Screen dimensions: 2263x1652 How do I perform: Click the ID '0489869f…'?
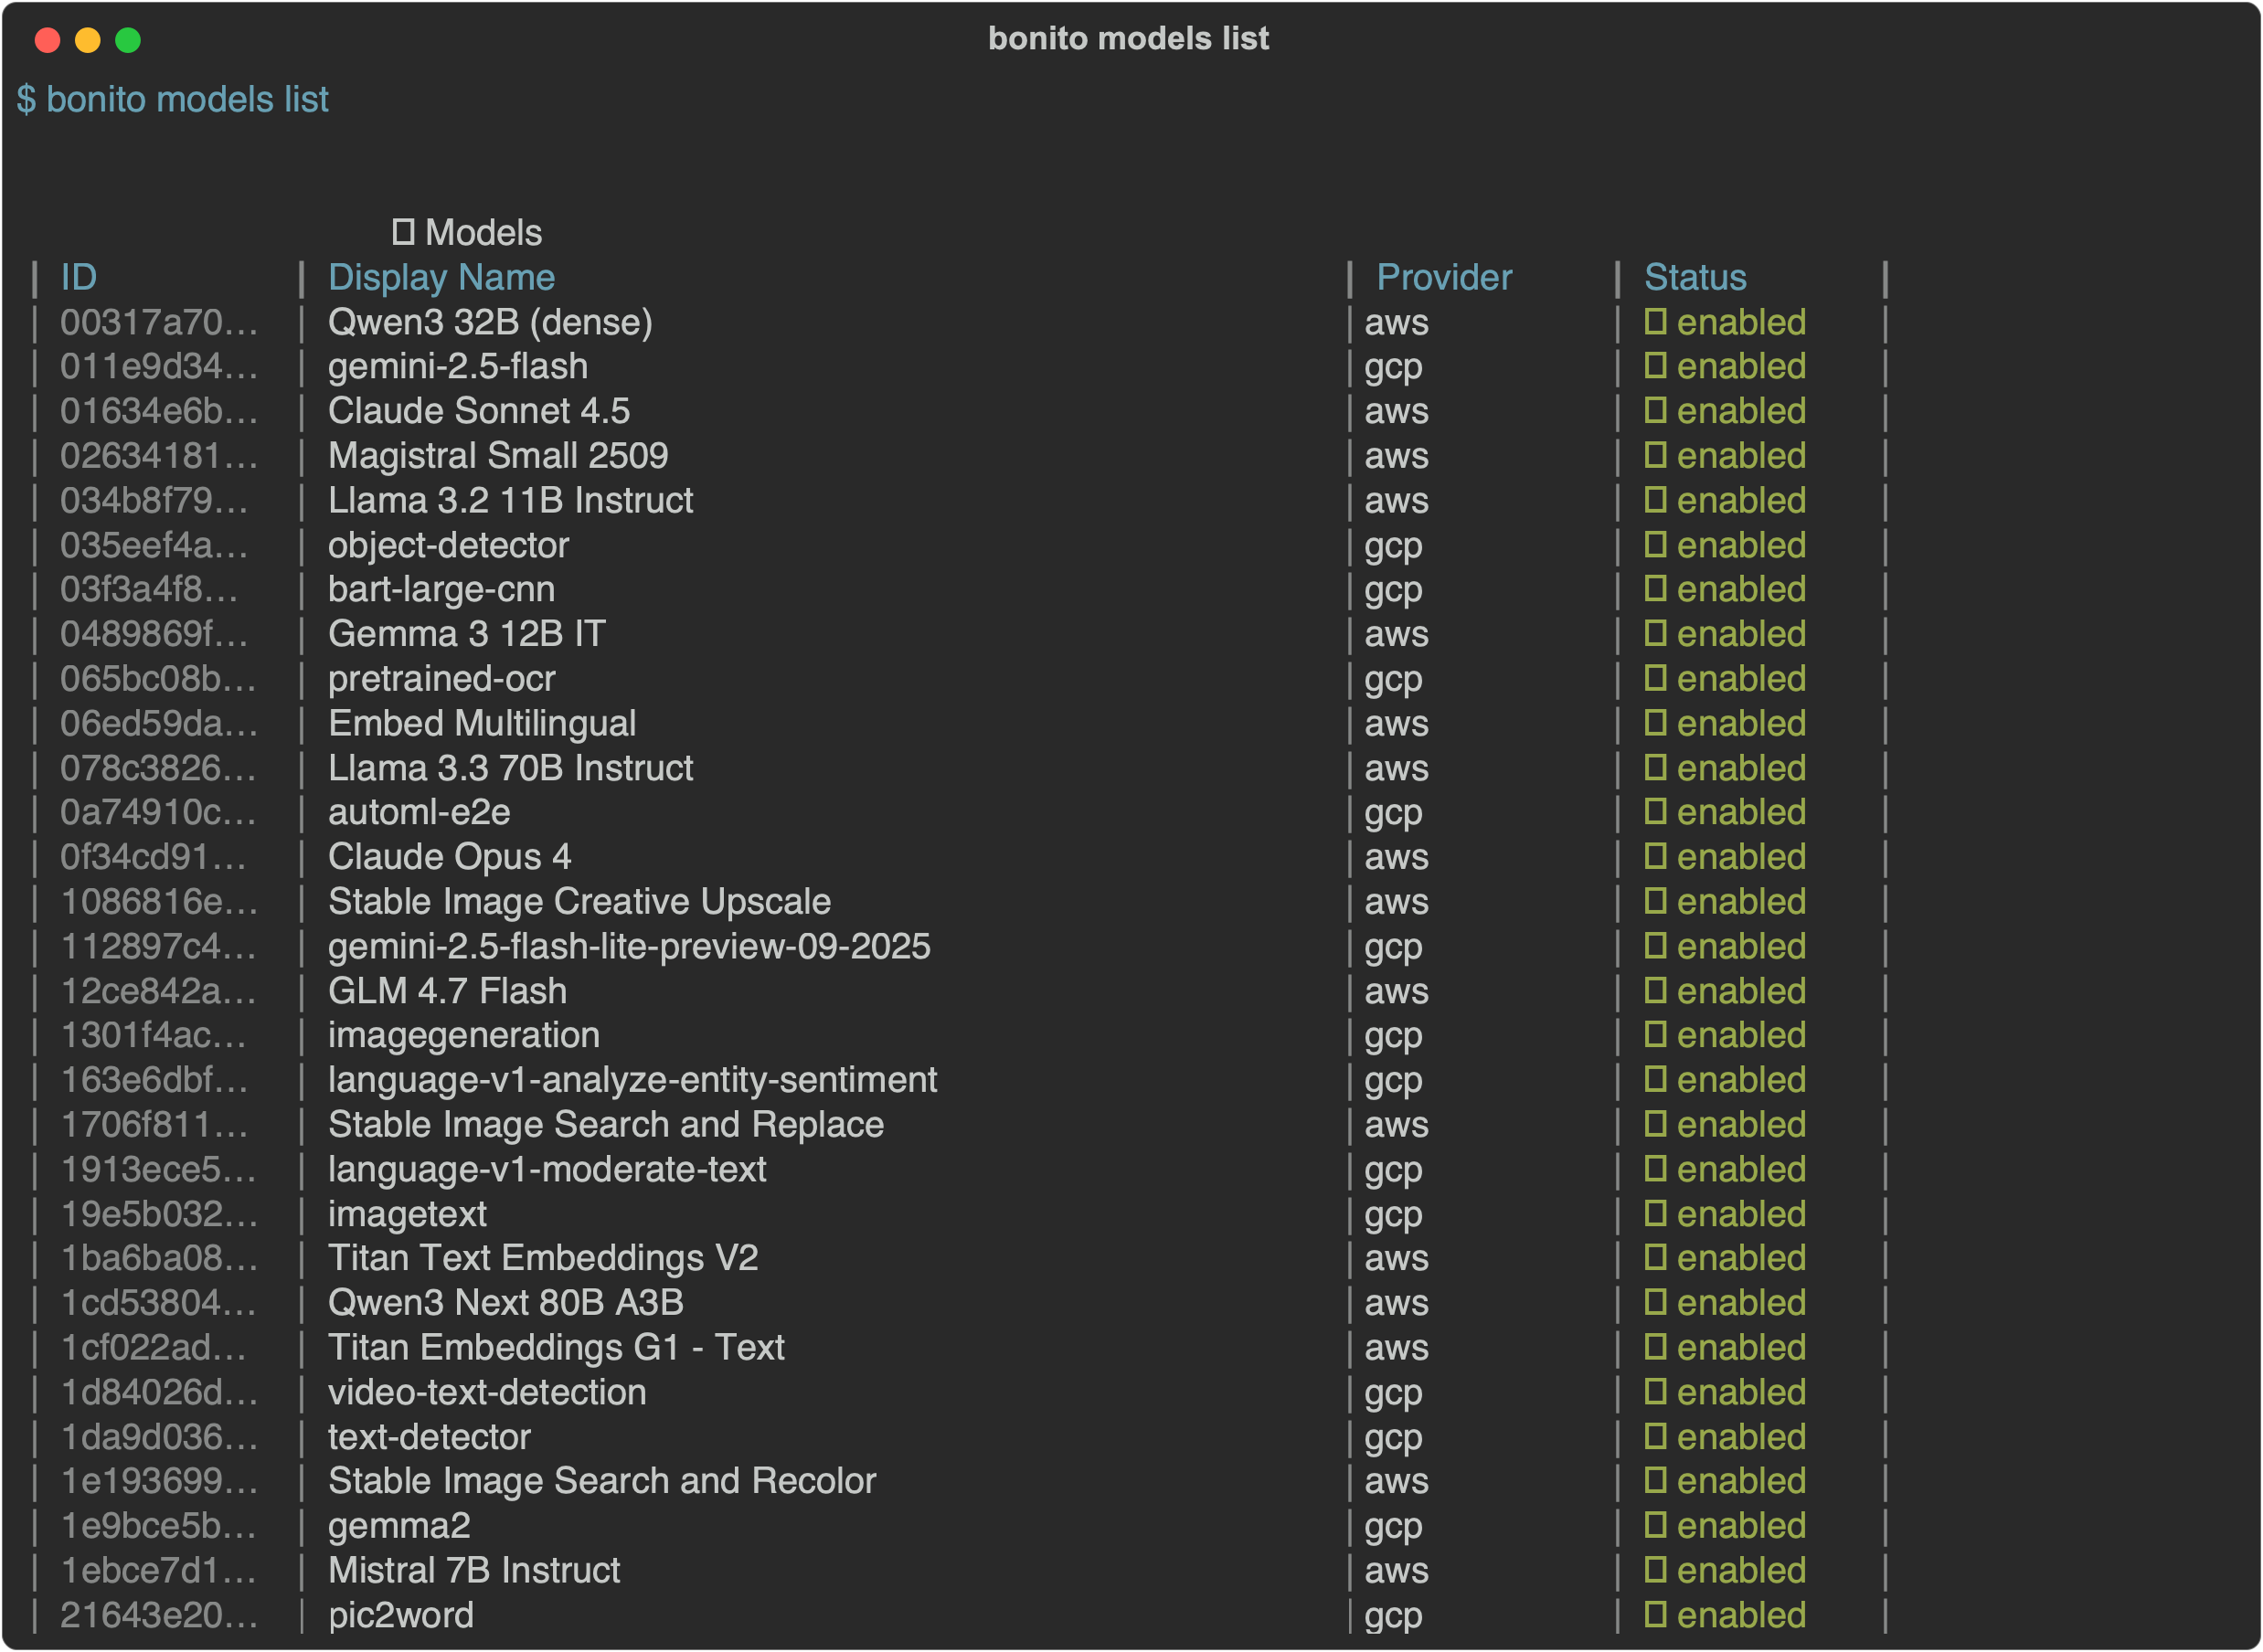tap(154, 634)
